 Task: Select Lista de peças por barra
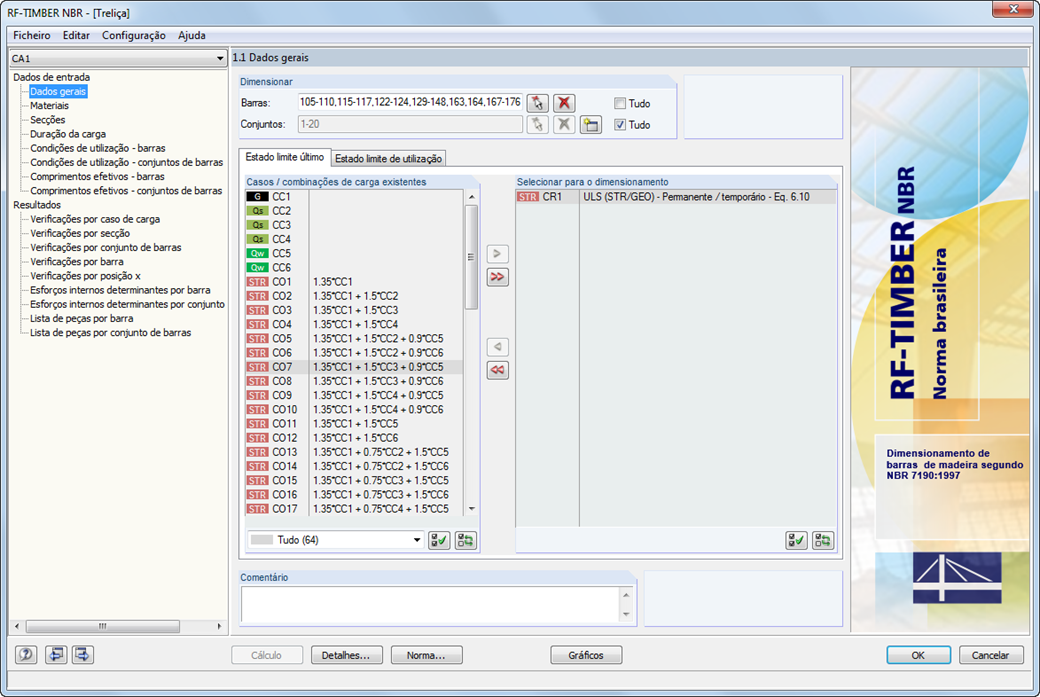click(81, 318)
